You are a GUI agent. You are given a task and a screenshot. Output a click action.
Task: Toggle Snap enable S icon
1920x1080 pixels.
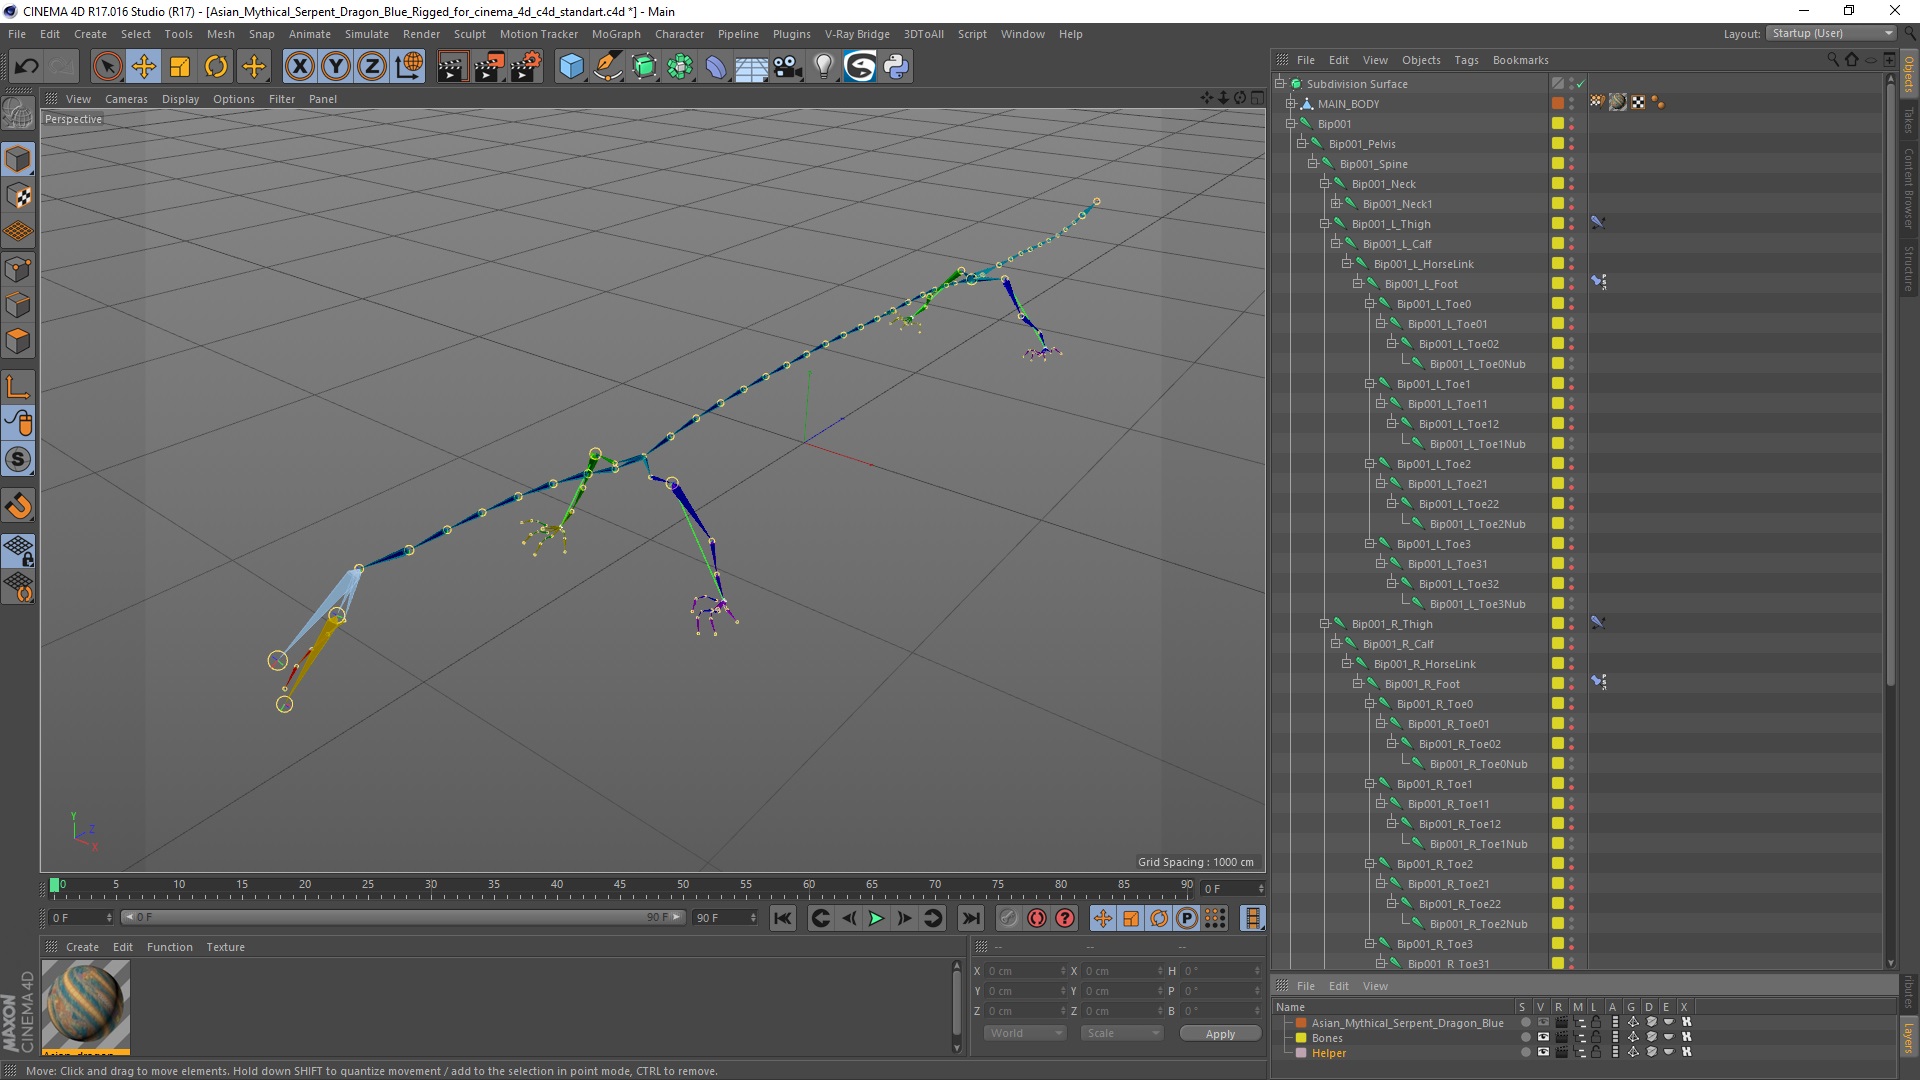click(18, 460)
